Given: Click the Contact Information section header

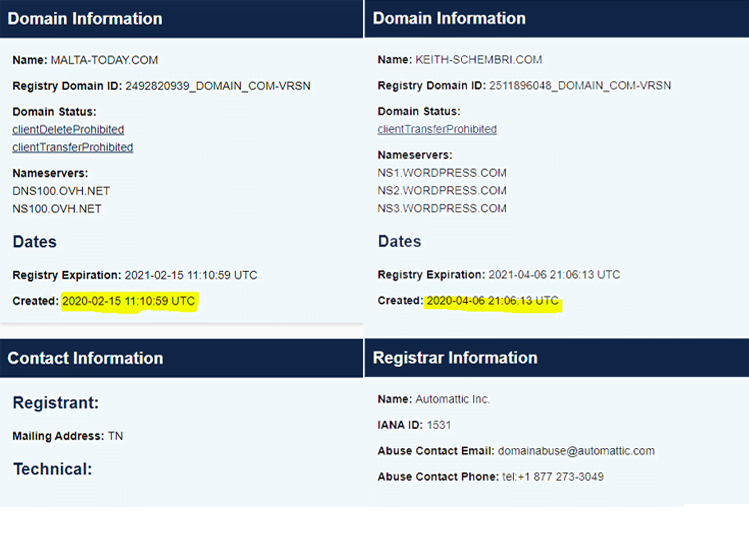Looking at the screenshot, I should coord(85,358).
